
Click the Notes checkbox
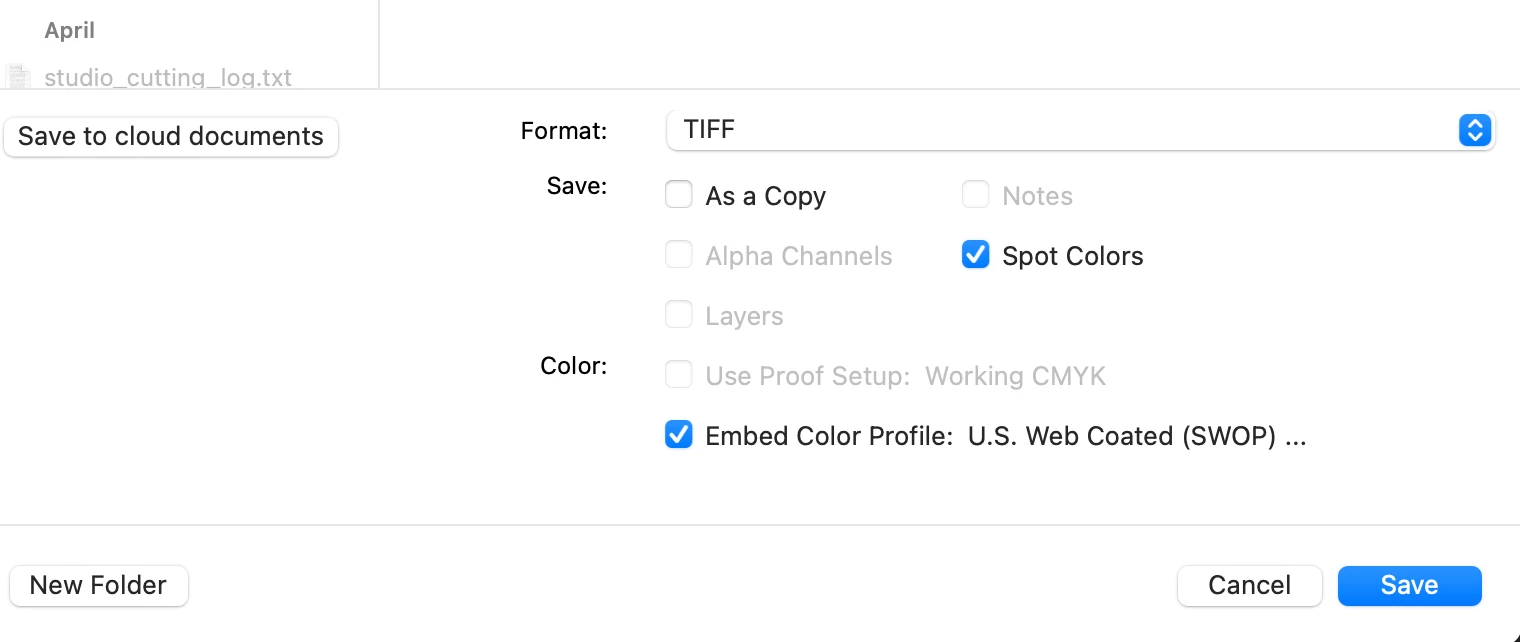tap(975, 195)
